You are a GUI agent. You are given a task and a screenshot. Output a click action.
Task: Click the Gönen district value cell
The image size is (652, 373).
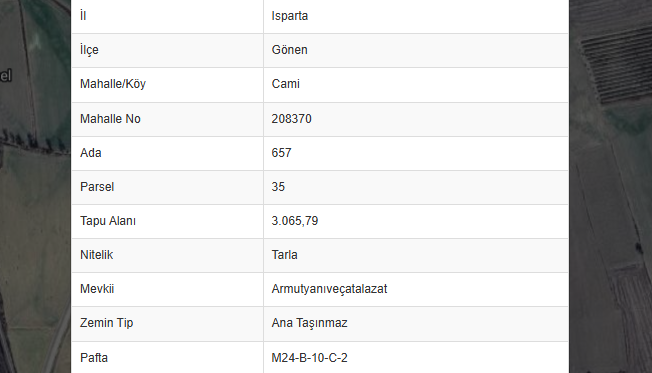point(416,50)
